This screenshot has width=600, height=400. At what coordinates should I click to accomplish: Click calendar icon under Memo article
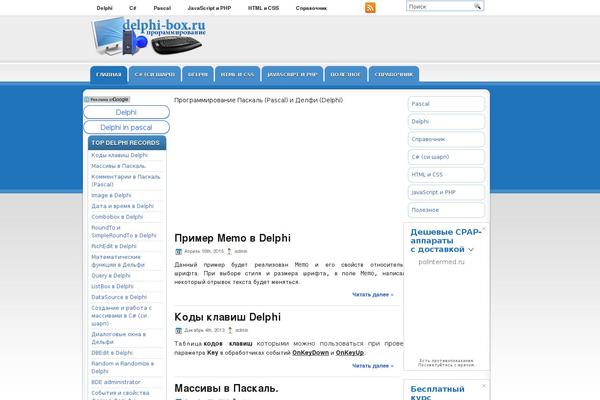pos(178,251)
